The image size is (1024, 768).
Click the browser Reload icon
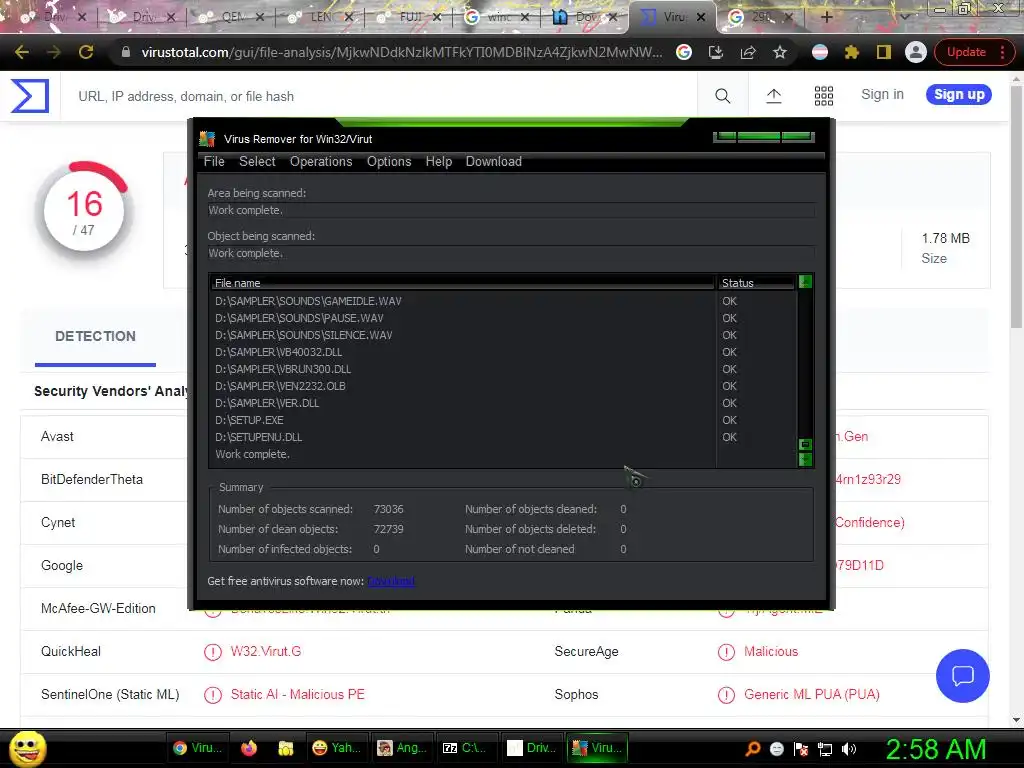pos(86,52)
